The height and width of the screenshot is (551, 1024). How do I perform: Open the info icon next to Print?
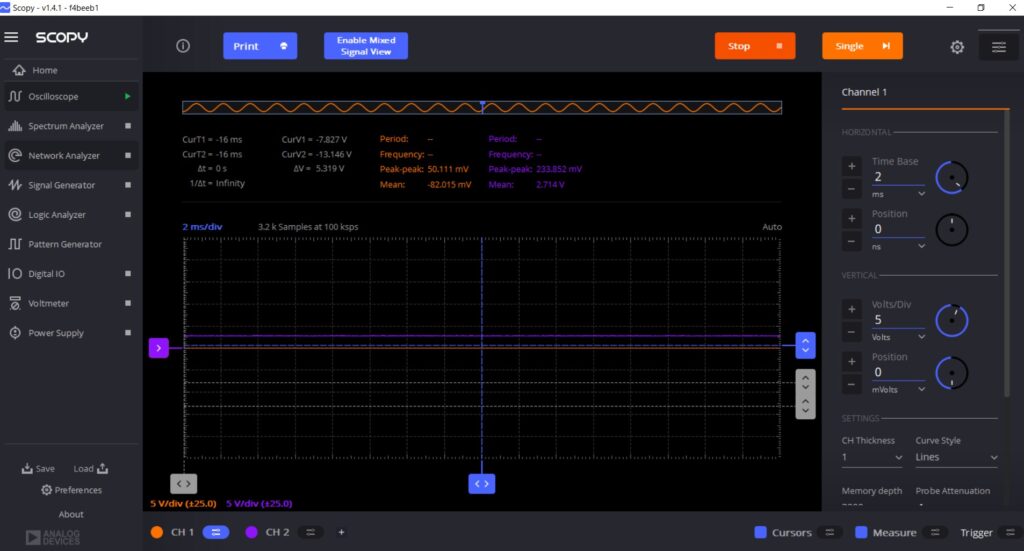point(183,46)
